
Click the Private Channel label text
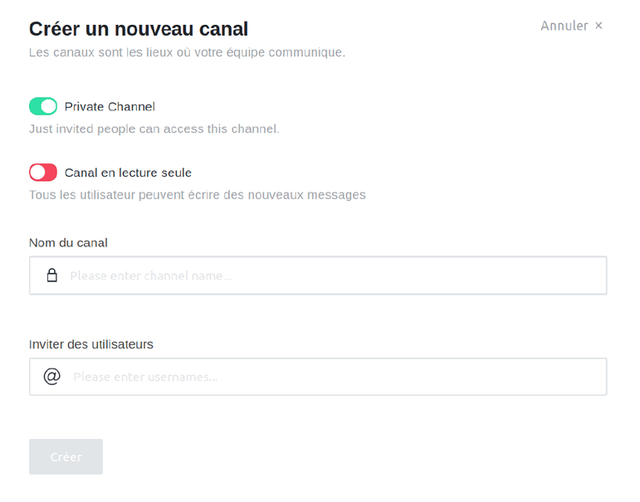(110, 106)
